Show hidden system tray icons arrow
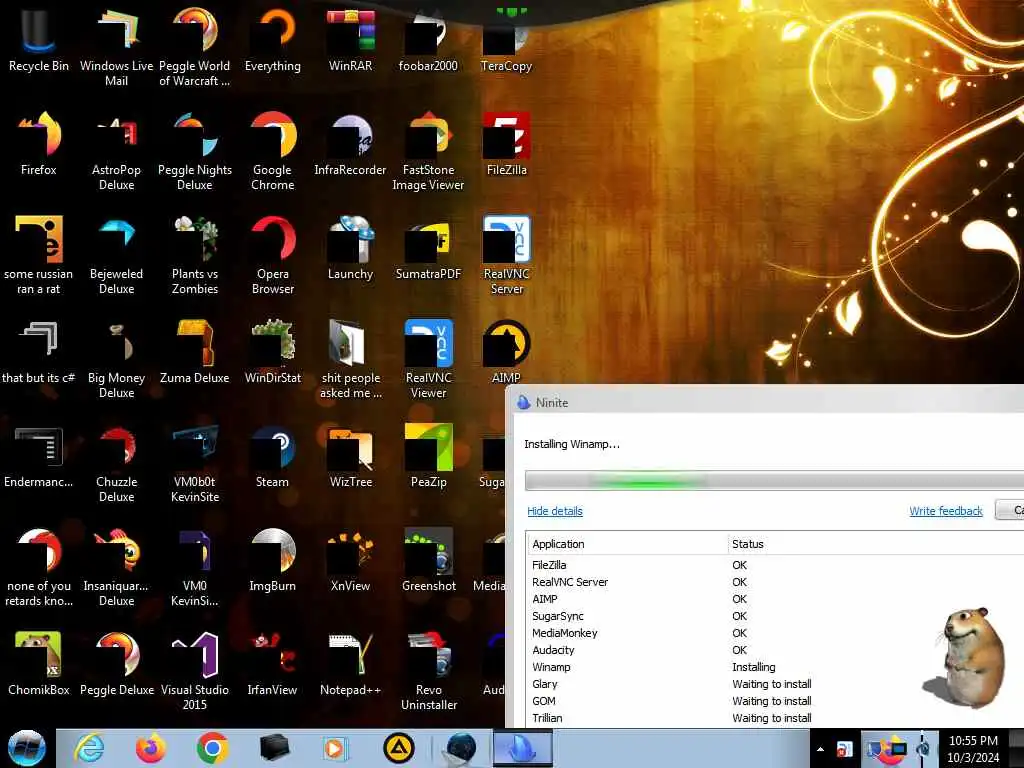 tap(820, 749)
